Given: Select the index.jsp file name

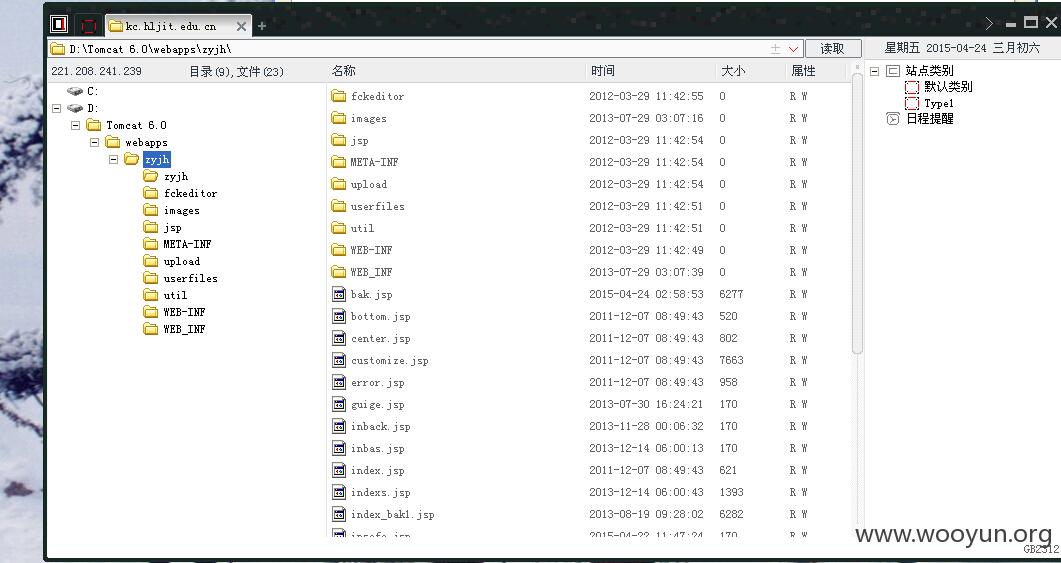Looking at the screenshot, I should (x=378, y=470).
